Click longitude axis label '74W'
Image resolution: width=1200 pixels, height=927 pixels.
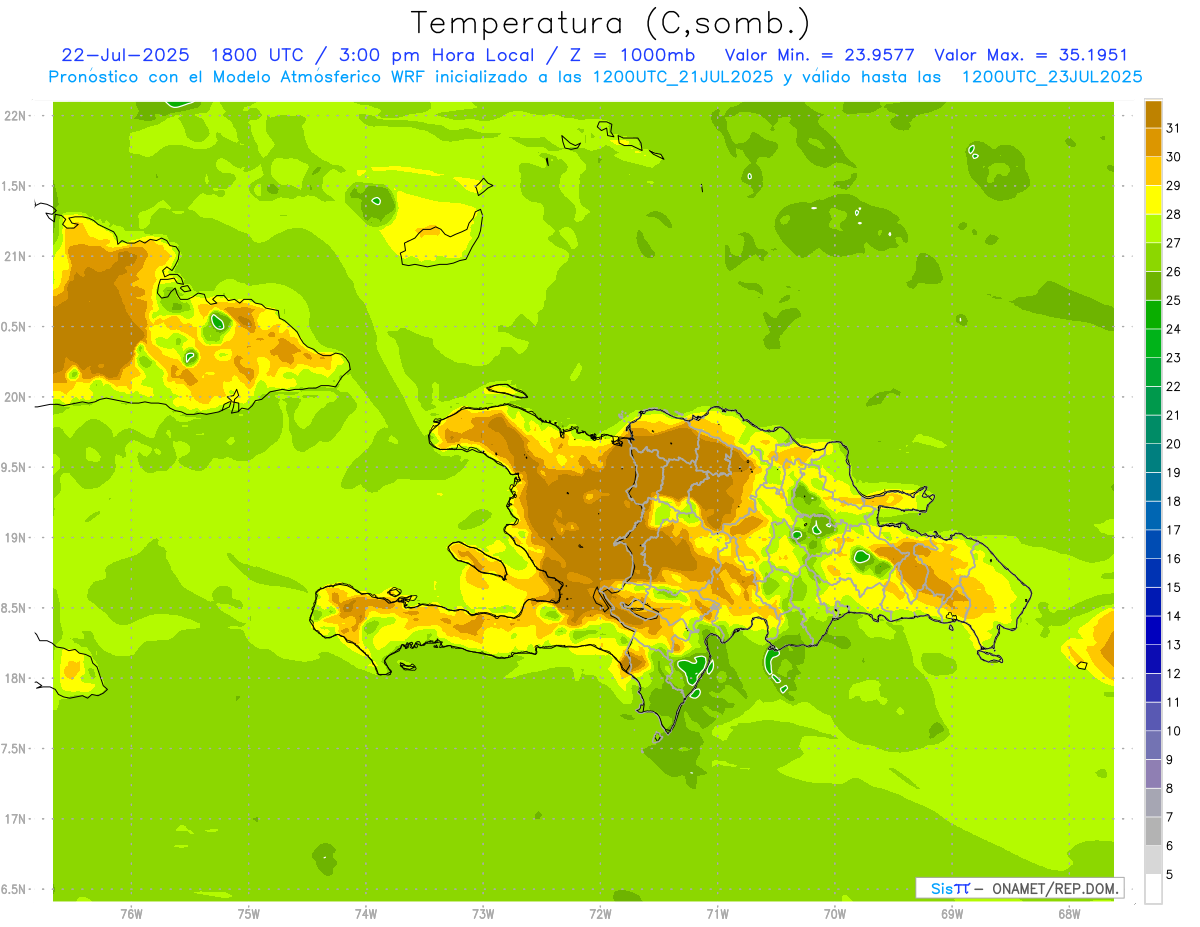(365, 914)
